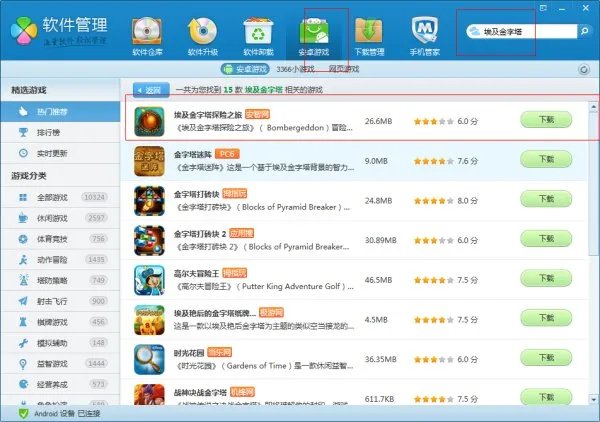Open the 金字塔迷阵 title link
600x422 pixels.
pos(193,155)
